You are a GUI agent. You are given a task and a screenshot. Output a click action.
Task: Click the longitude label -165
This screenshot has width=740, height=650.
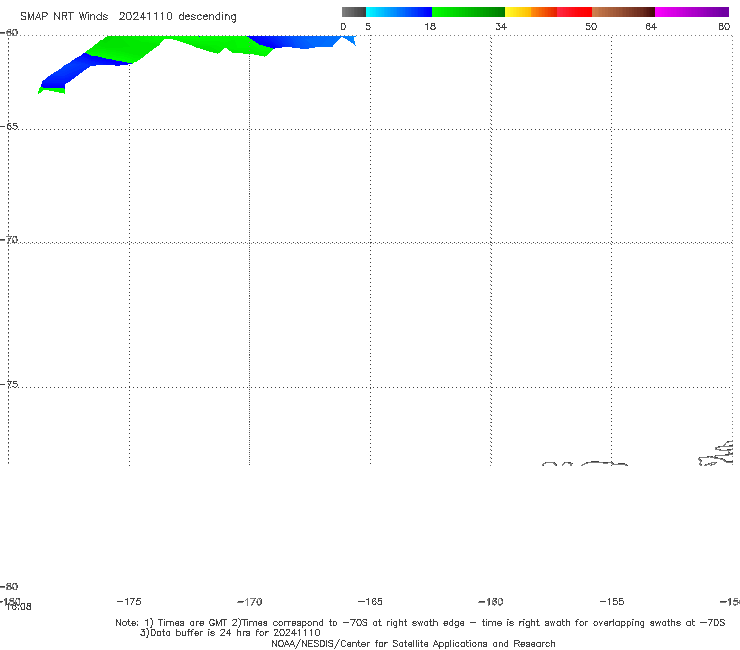[370, 601]
